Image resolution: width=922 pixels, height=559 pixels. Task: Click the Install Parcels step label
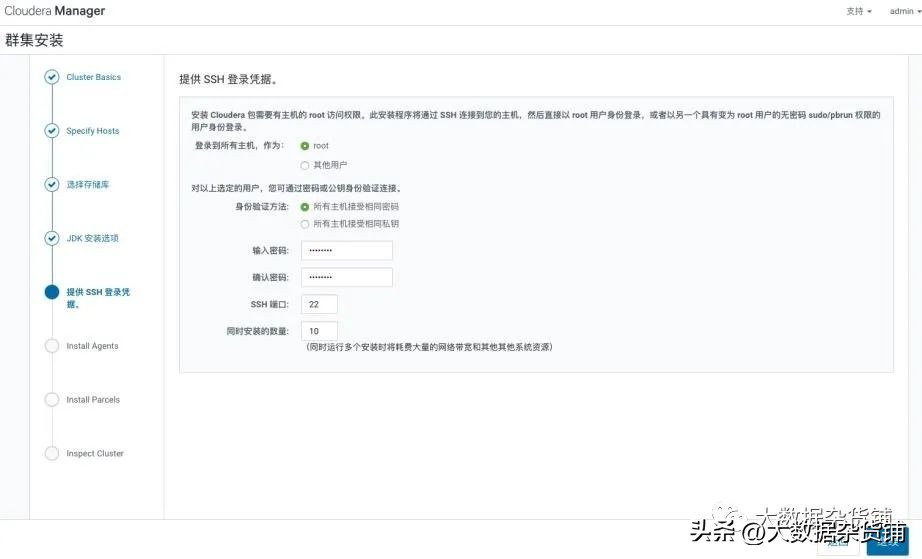coord(93,400)
